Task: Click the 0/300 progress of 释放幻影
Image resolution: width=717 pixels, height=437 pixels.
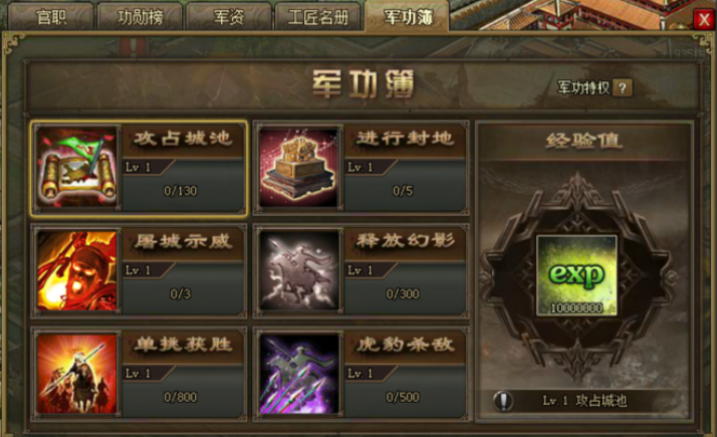Action: click(x=403, y=293)
